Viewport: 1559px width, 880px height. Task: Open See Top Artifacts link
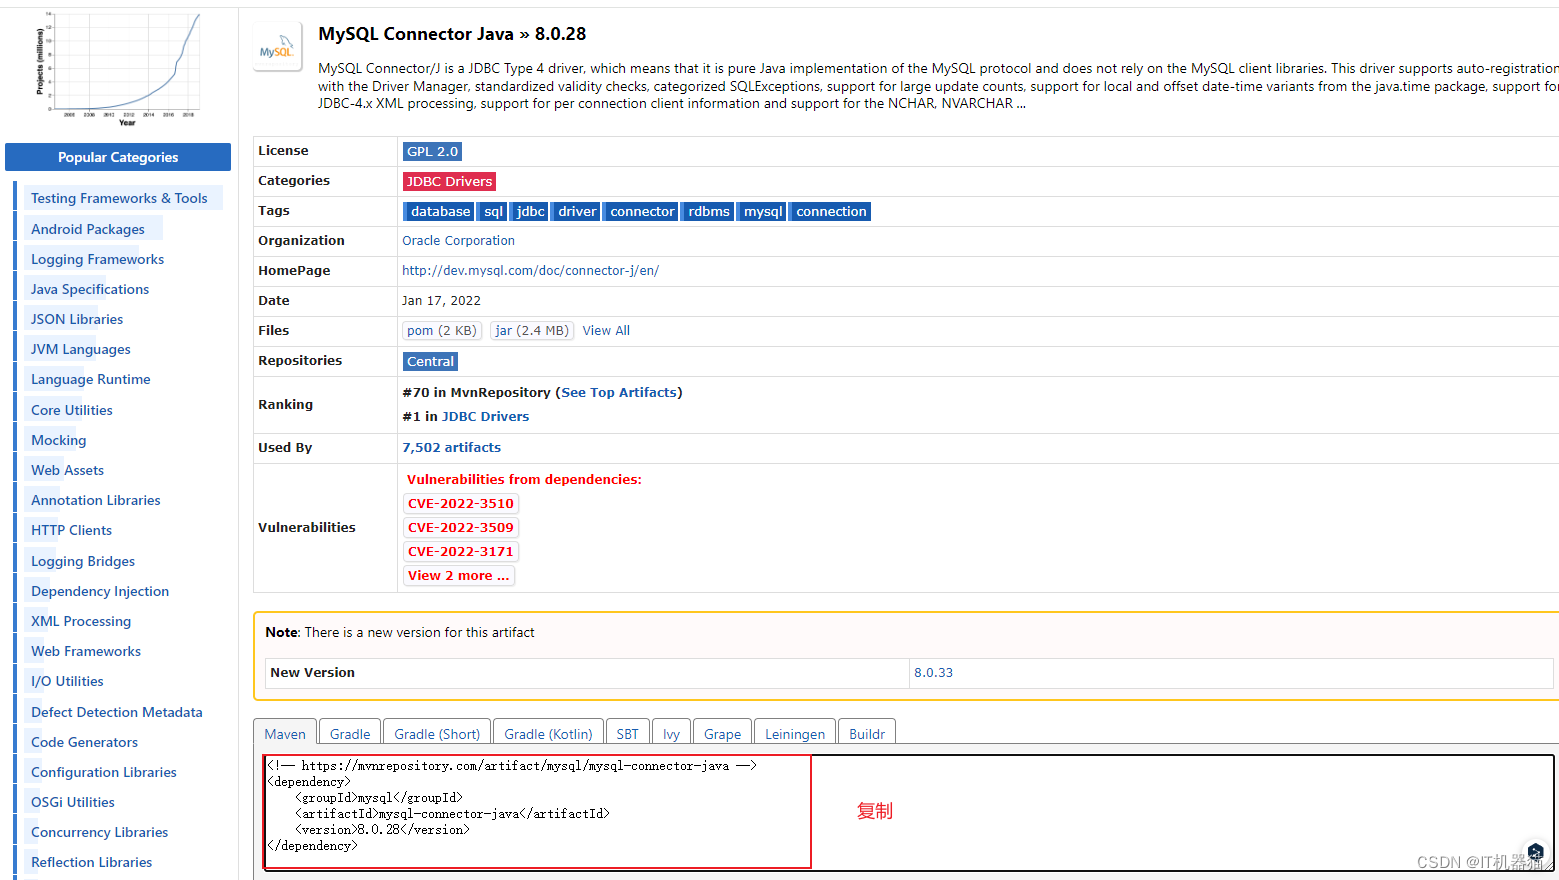(619, 393)
